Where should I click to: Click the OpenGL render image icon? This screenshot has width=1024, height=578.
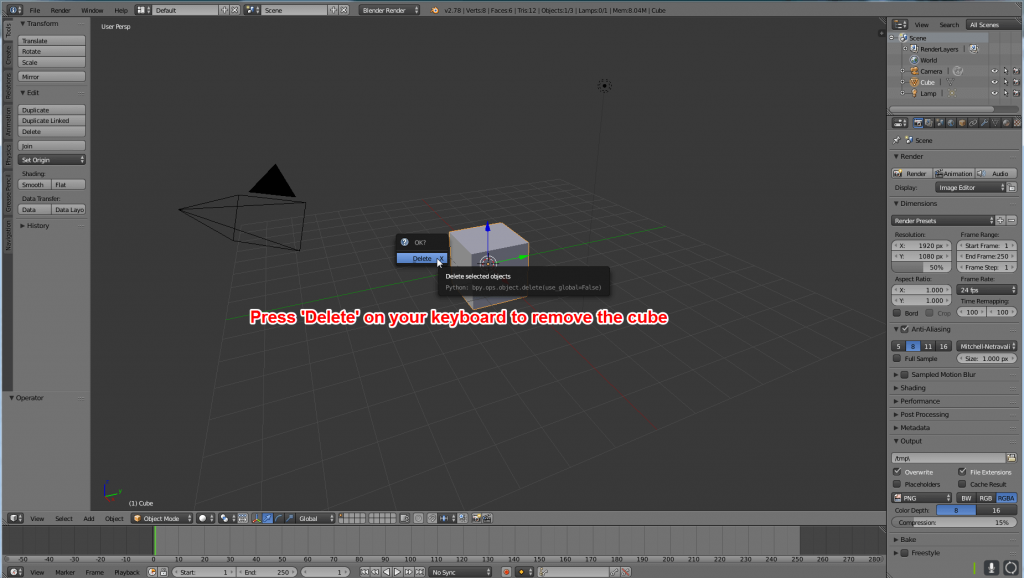coord(475,519)
